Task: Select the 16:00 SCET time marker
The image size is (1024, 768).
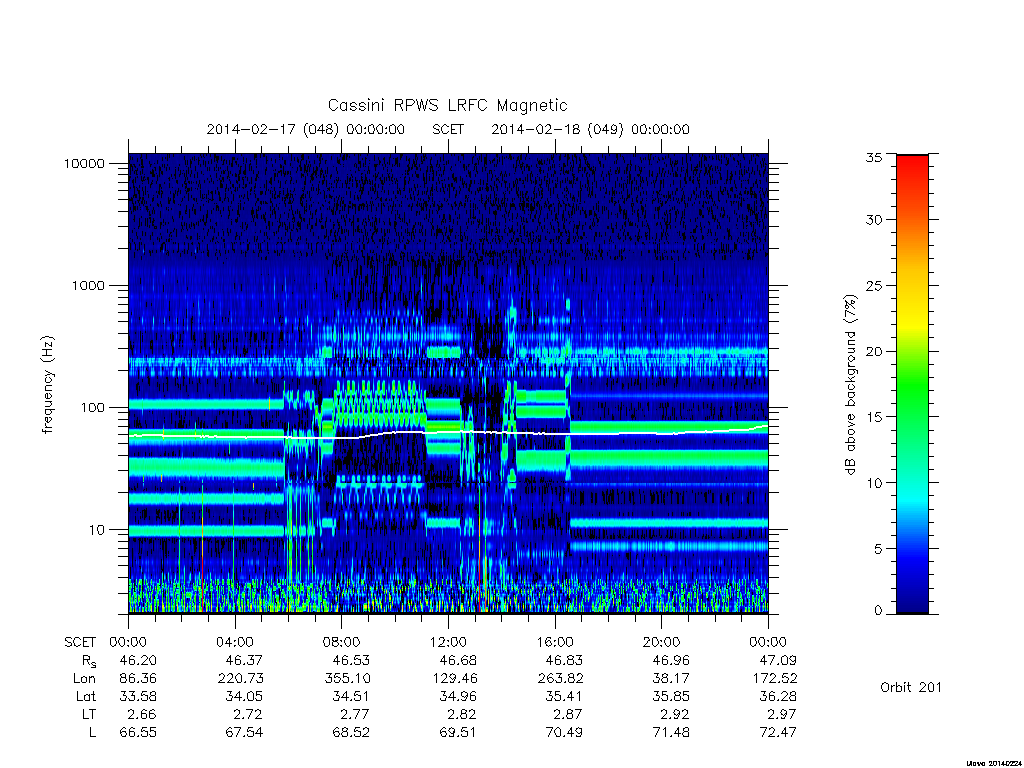Action: 554,642
